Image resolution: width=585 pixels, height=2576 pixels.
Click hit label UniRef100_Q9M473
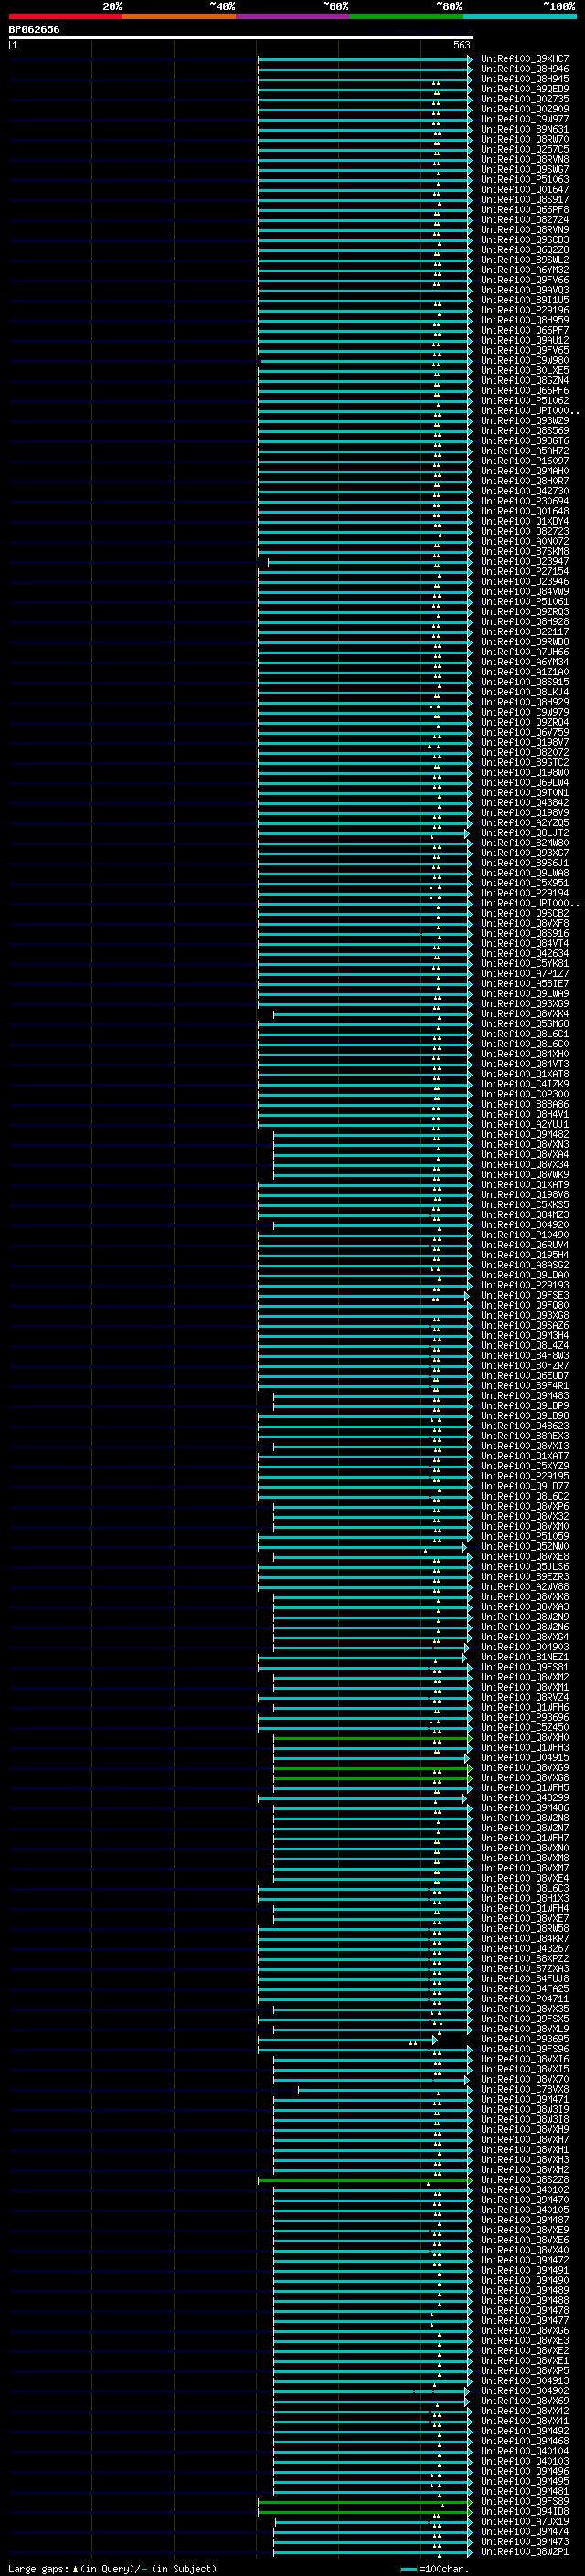(x=525, y=2541)
